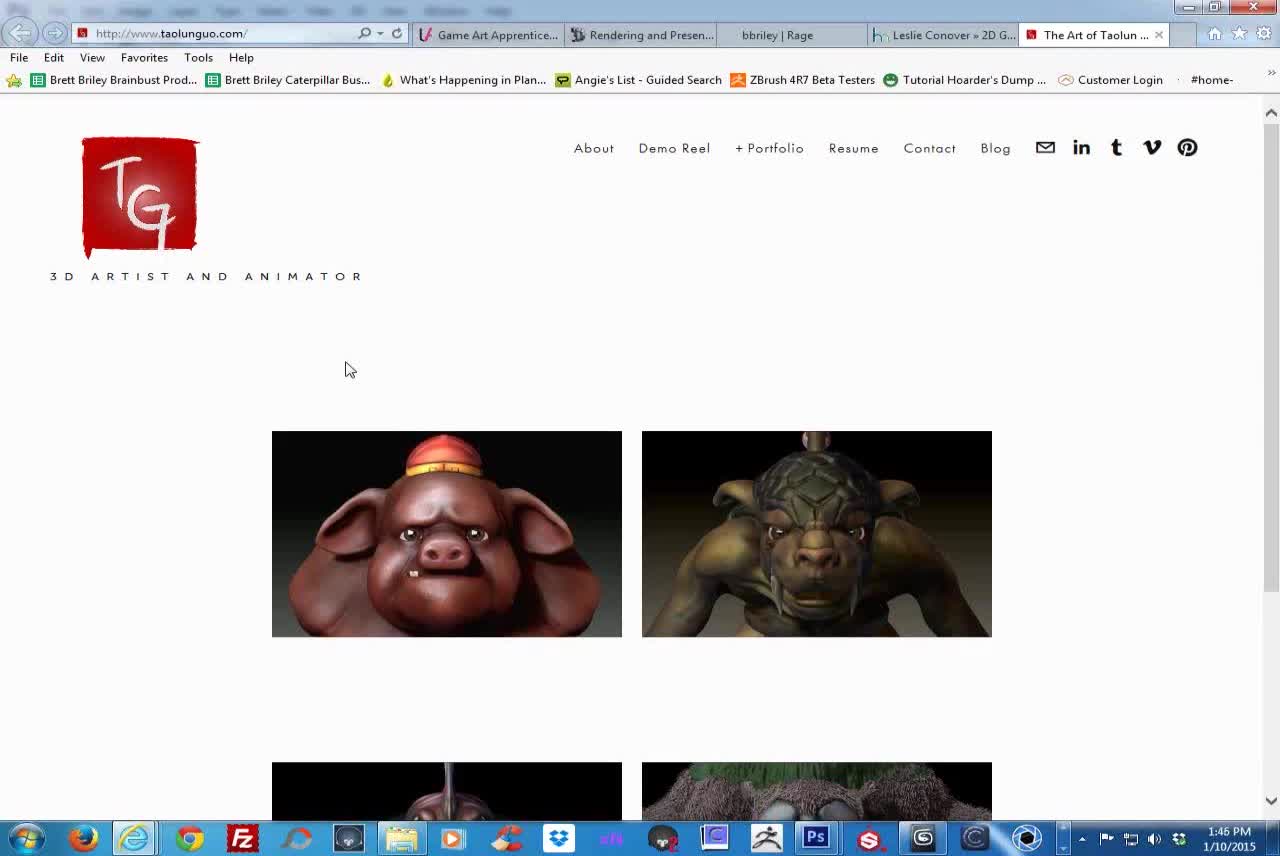1280x856 pixels.
Task: Click the vertical scrollbar thumb
Action: pos(1271,357)
